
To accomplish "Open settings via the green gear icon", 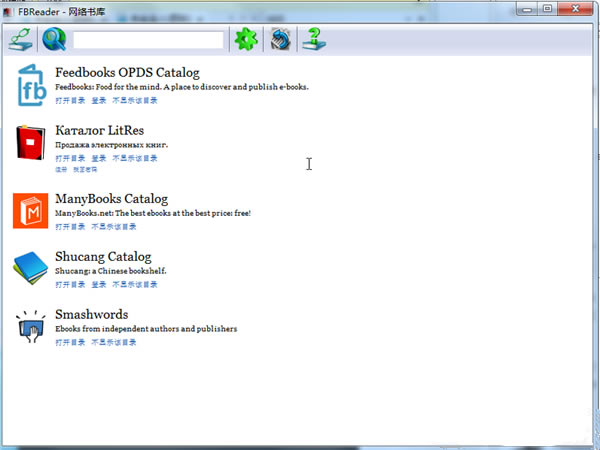I will point(246,39).
